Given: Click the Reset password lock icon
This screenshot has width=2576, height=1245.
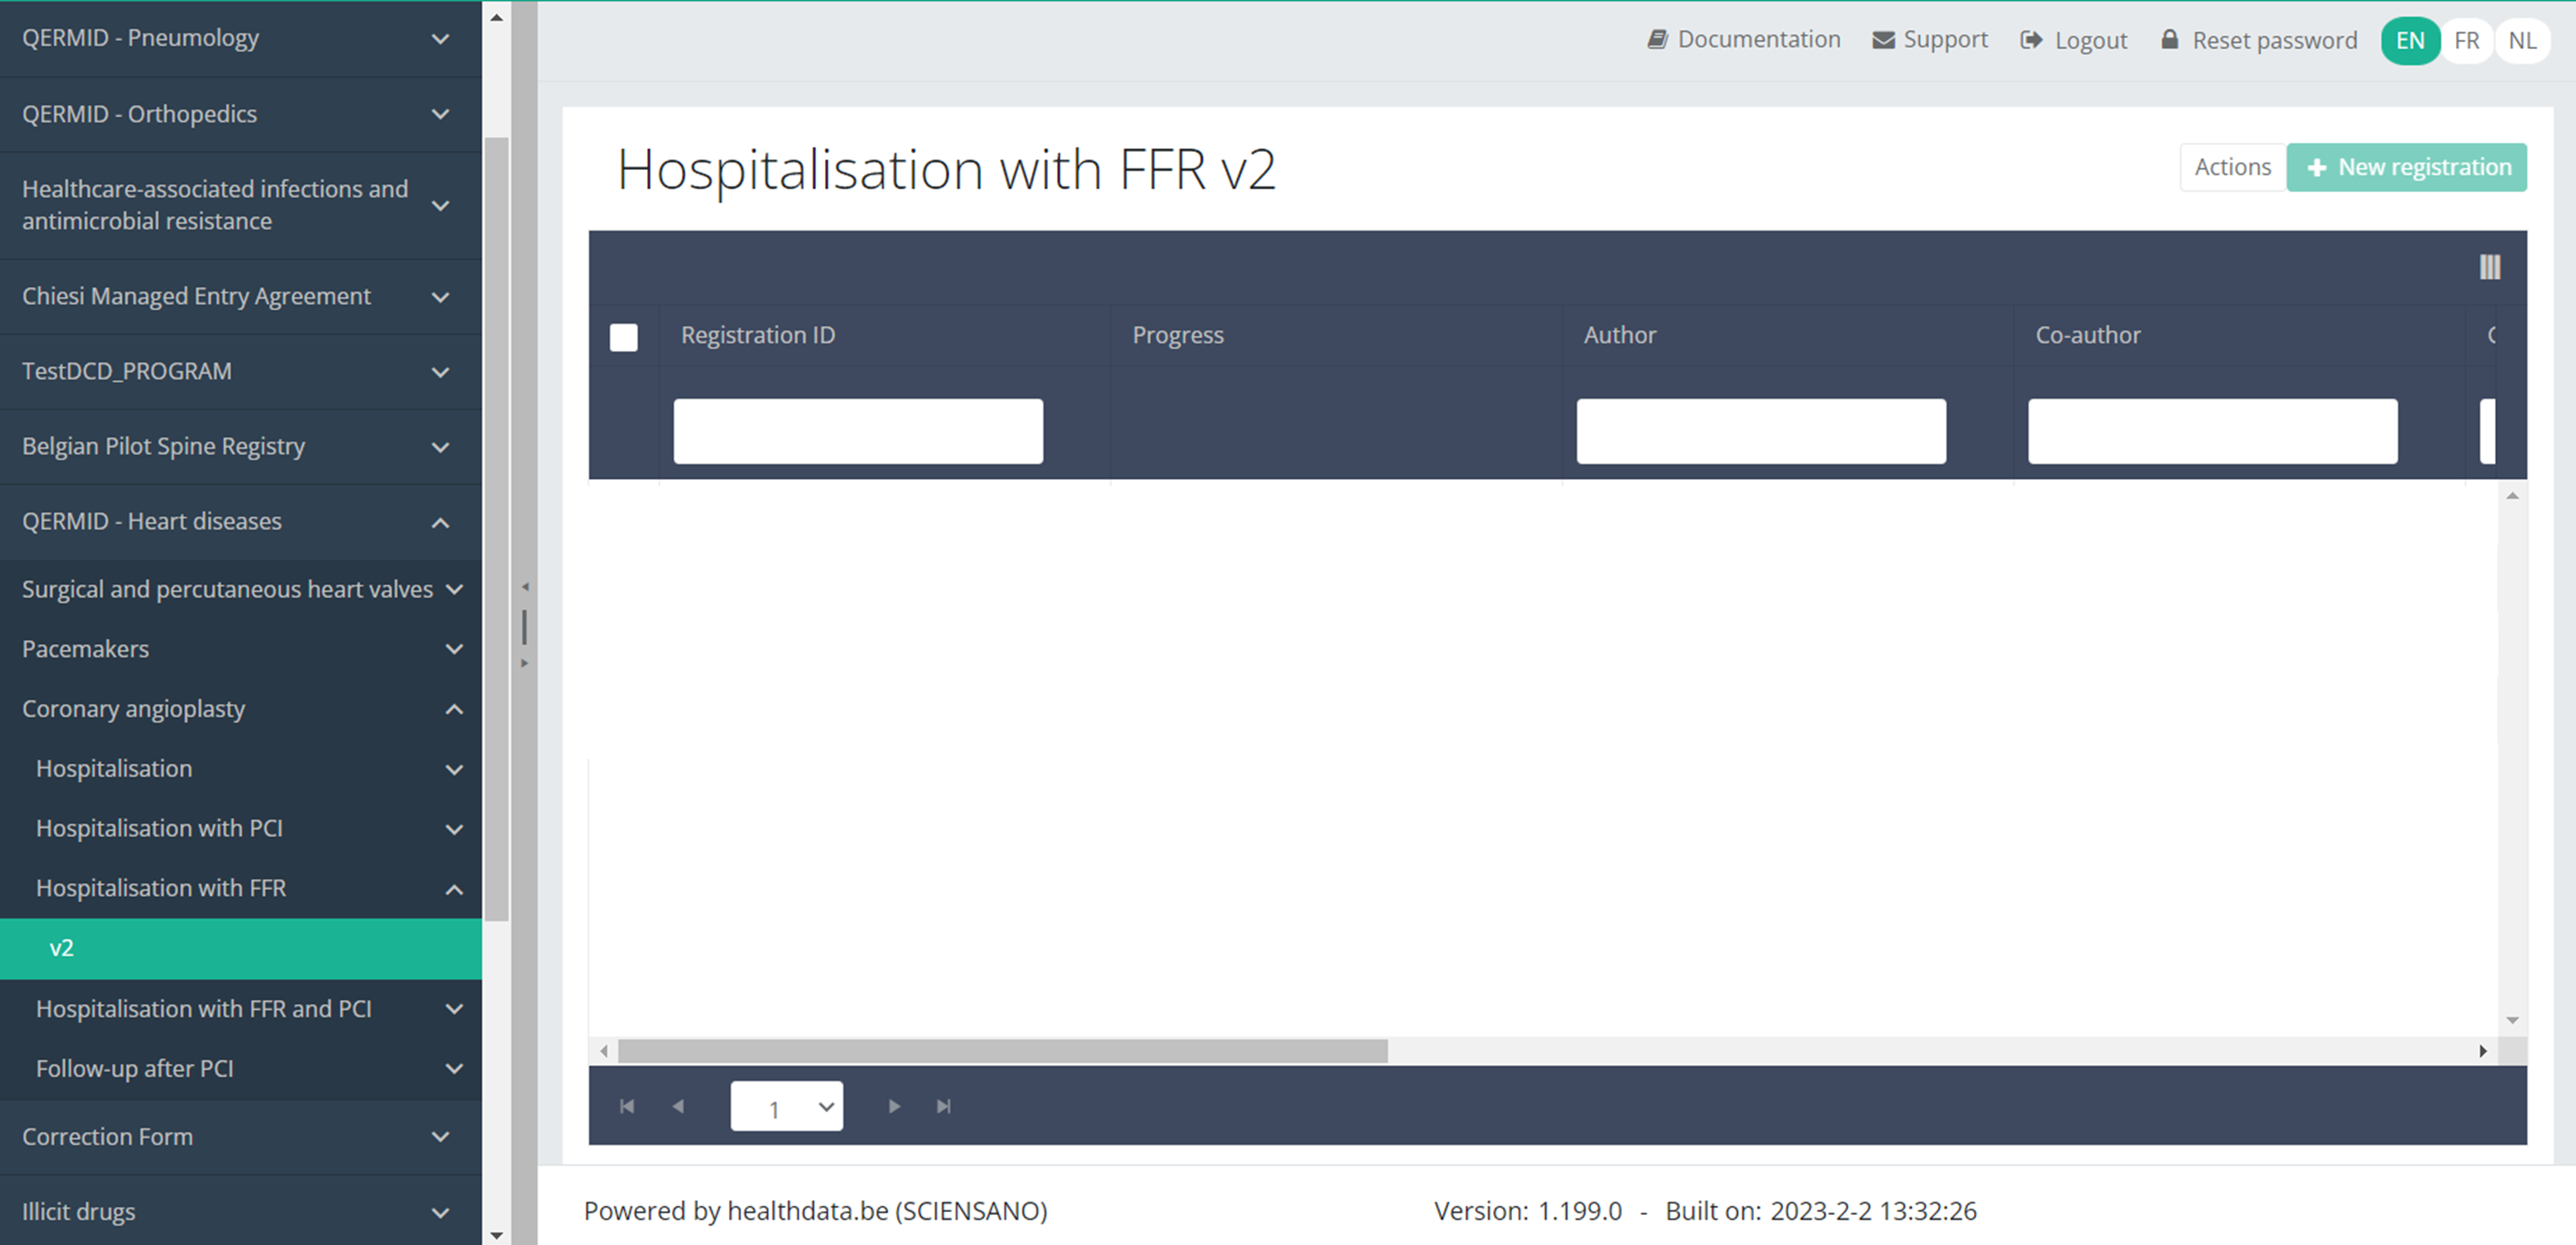Looking at the screenshot, I should 2169,40.
